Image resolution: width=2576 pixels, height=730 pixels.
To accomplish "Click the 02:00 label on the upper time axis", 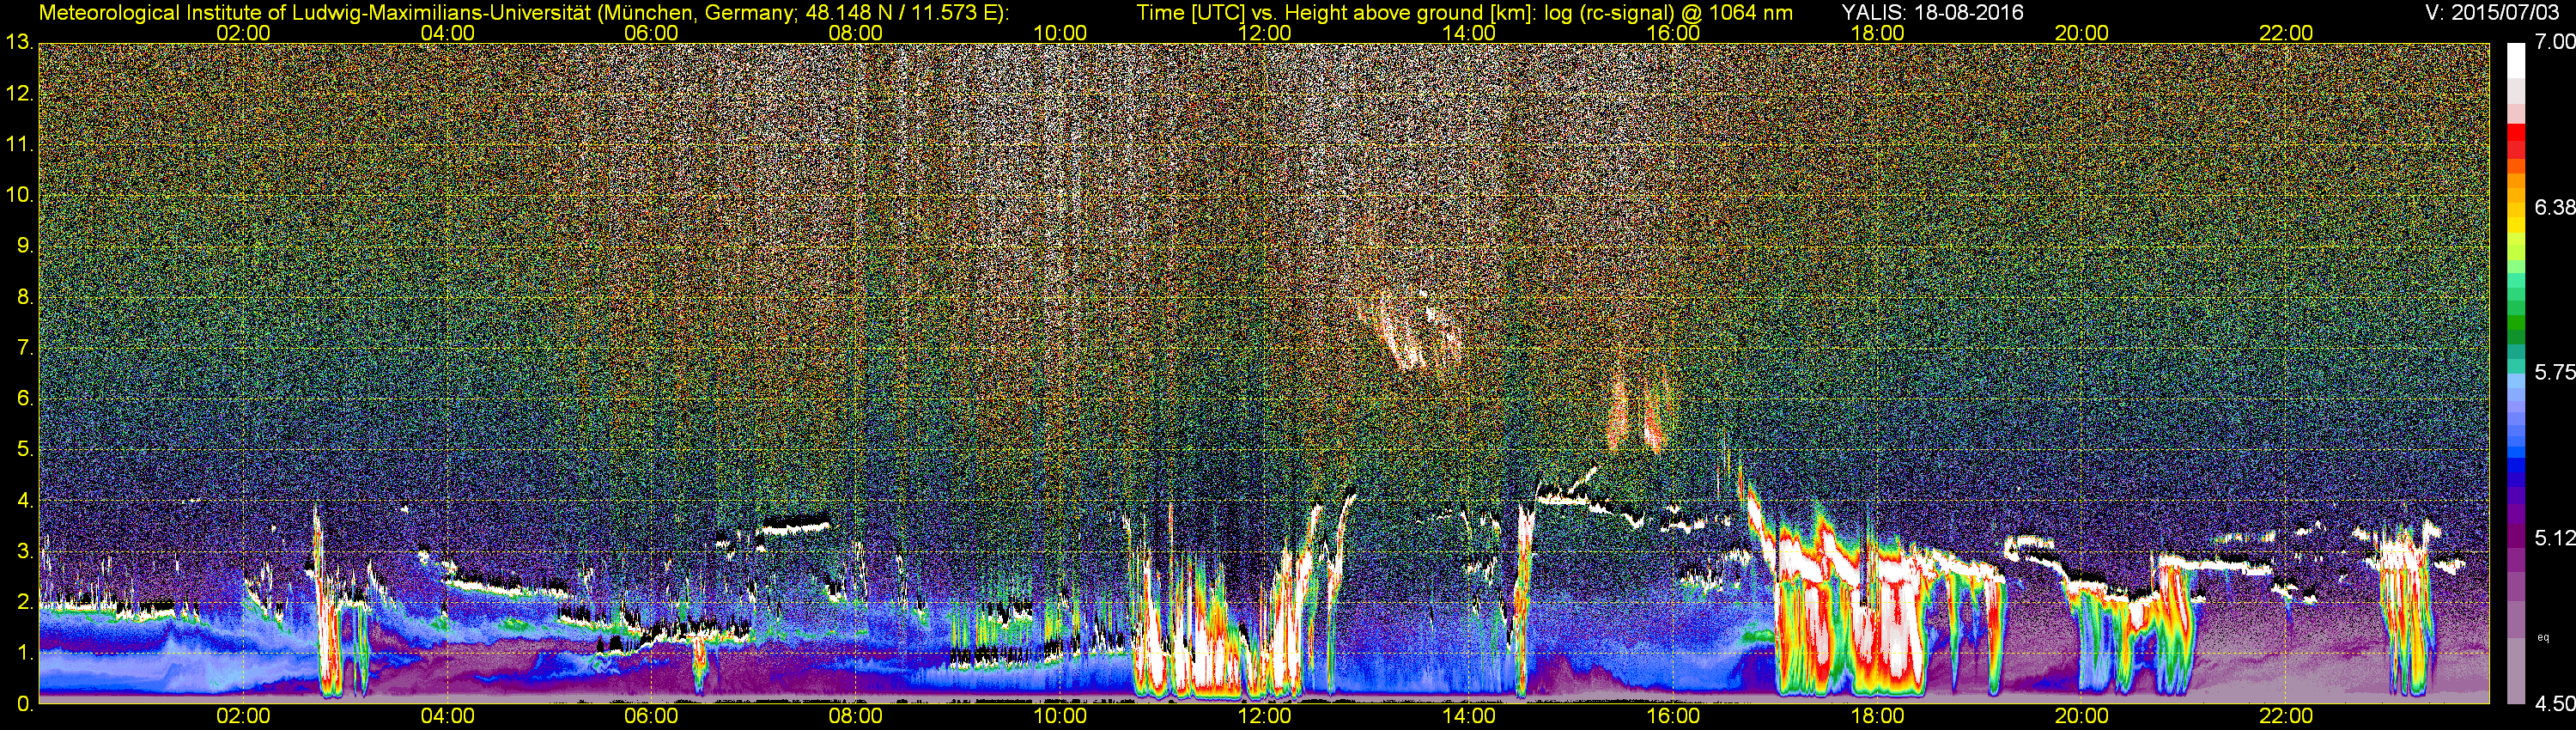I will (x=243, y=33).
